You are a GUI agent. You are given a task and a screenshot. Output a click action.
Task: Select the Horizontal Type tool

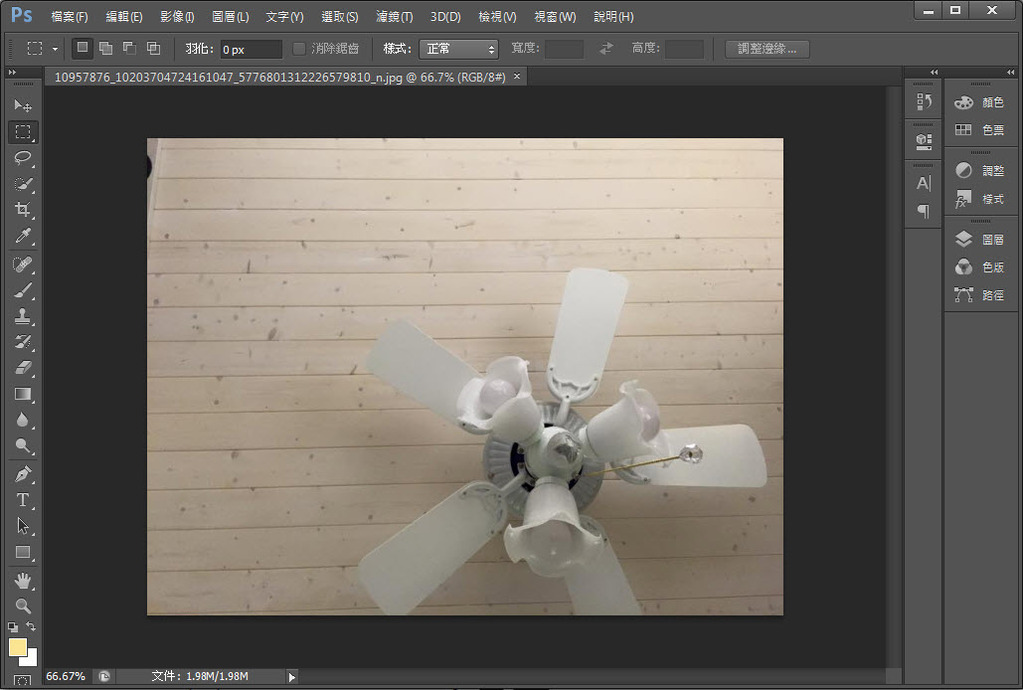tap(23, 500)
